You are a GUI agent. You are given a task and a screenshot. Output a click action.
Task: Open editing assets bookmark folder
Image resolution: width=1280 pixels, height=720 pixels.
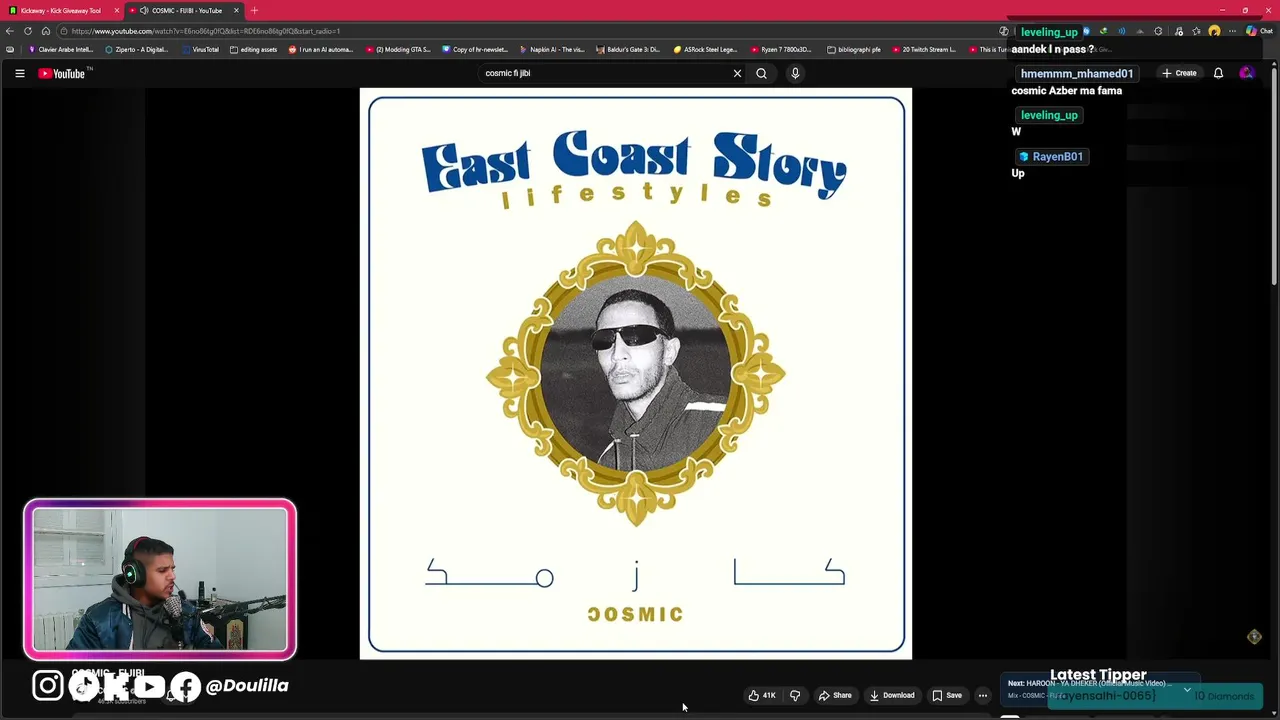254,49
